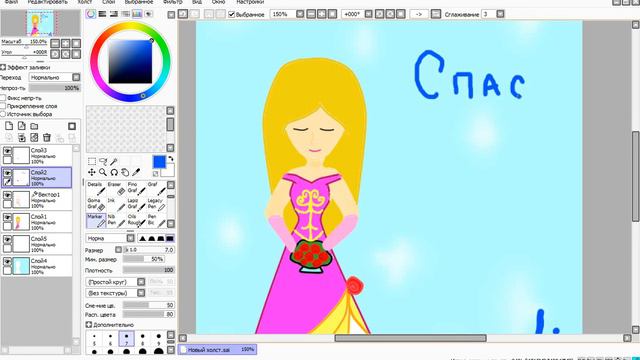Open the Окно menu
The image size is (640, 360).
coord(218,2)
